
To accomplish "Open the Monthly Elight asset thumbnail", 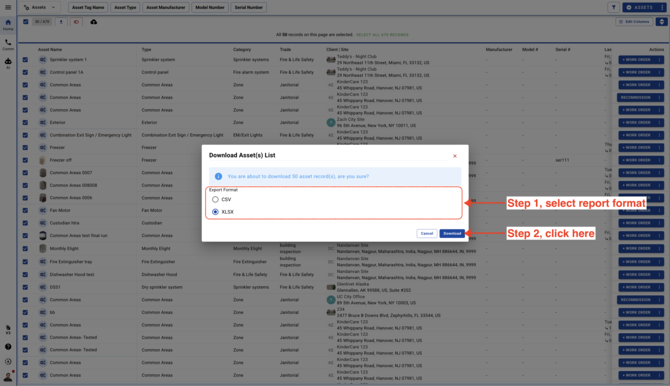I will click(x=42, y=248).
